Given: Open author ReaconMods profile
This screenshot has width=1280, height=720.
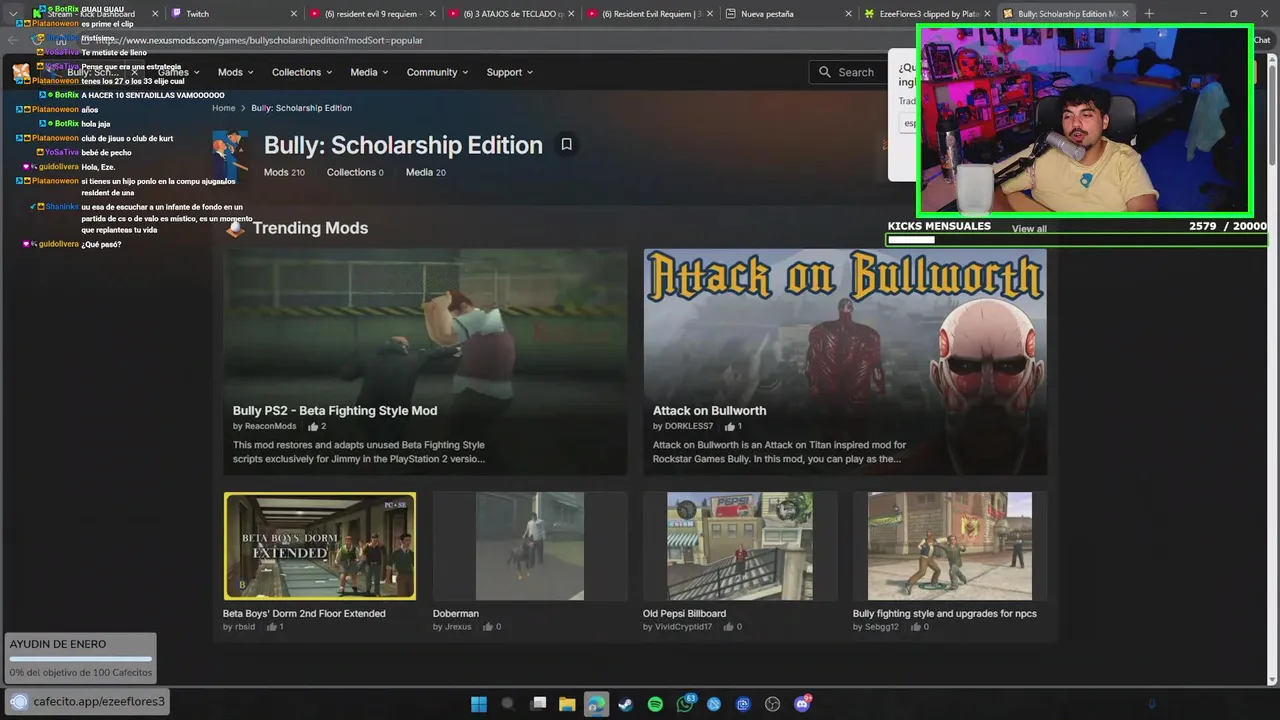Looking at the screenshot, I should pos(270,426).
